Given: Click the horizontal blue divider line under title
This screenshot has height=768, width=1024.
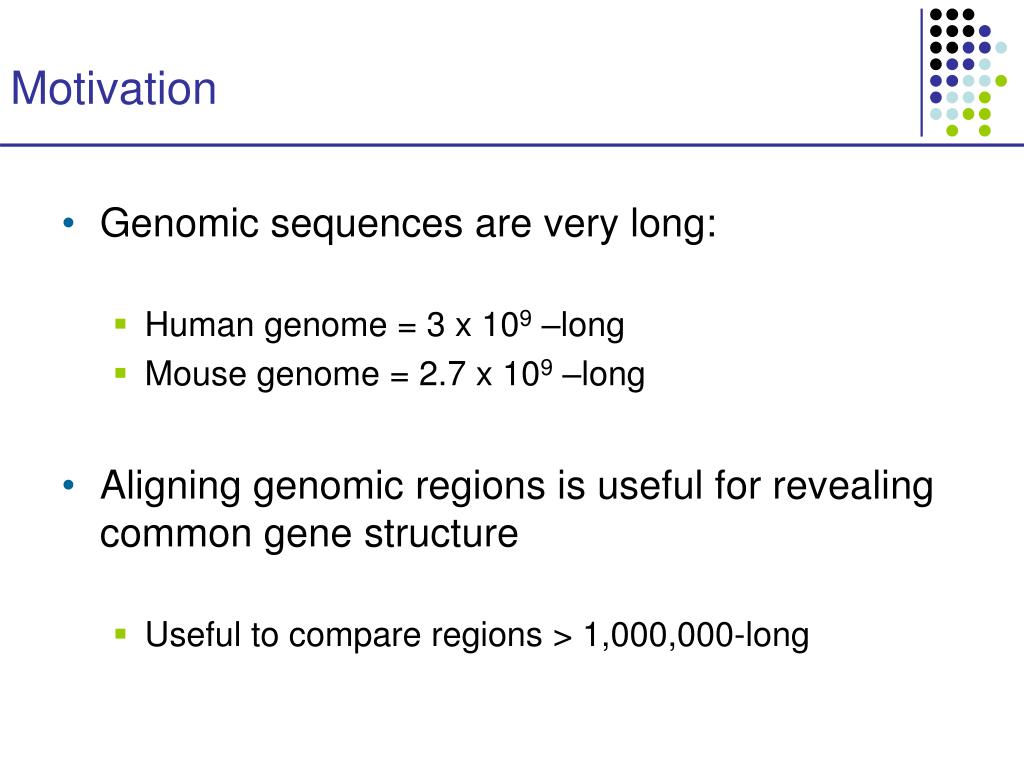Looking at the screenshot, I should coord(512,145).
